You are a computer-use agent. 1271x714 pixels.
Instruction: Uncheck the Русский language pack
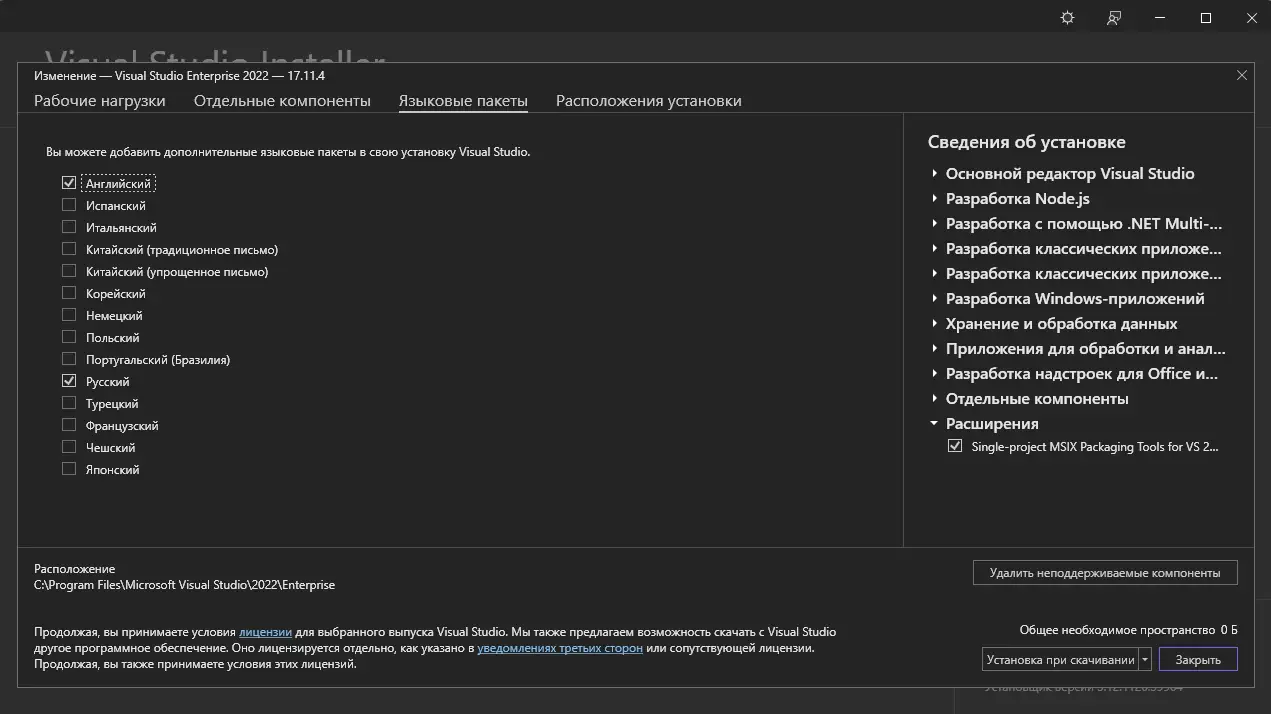(x=69, y=381)
